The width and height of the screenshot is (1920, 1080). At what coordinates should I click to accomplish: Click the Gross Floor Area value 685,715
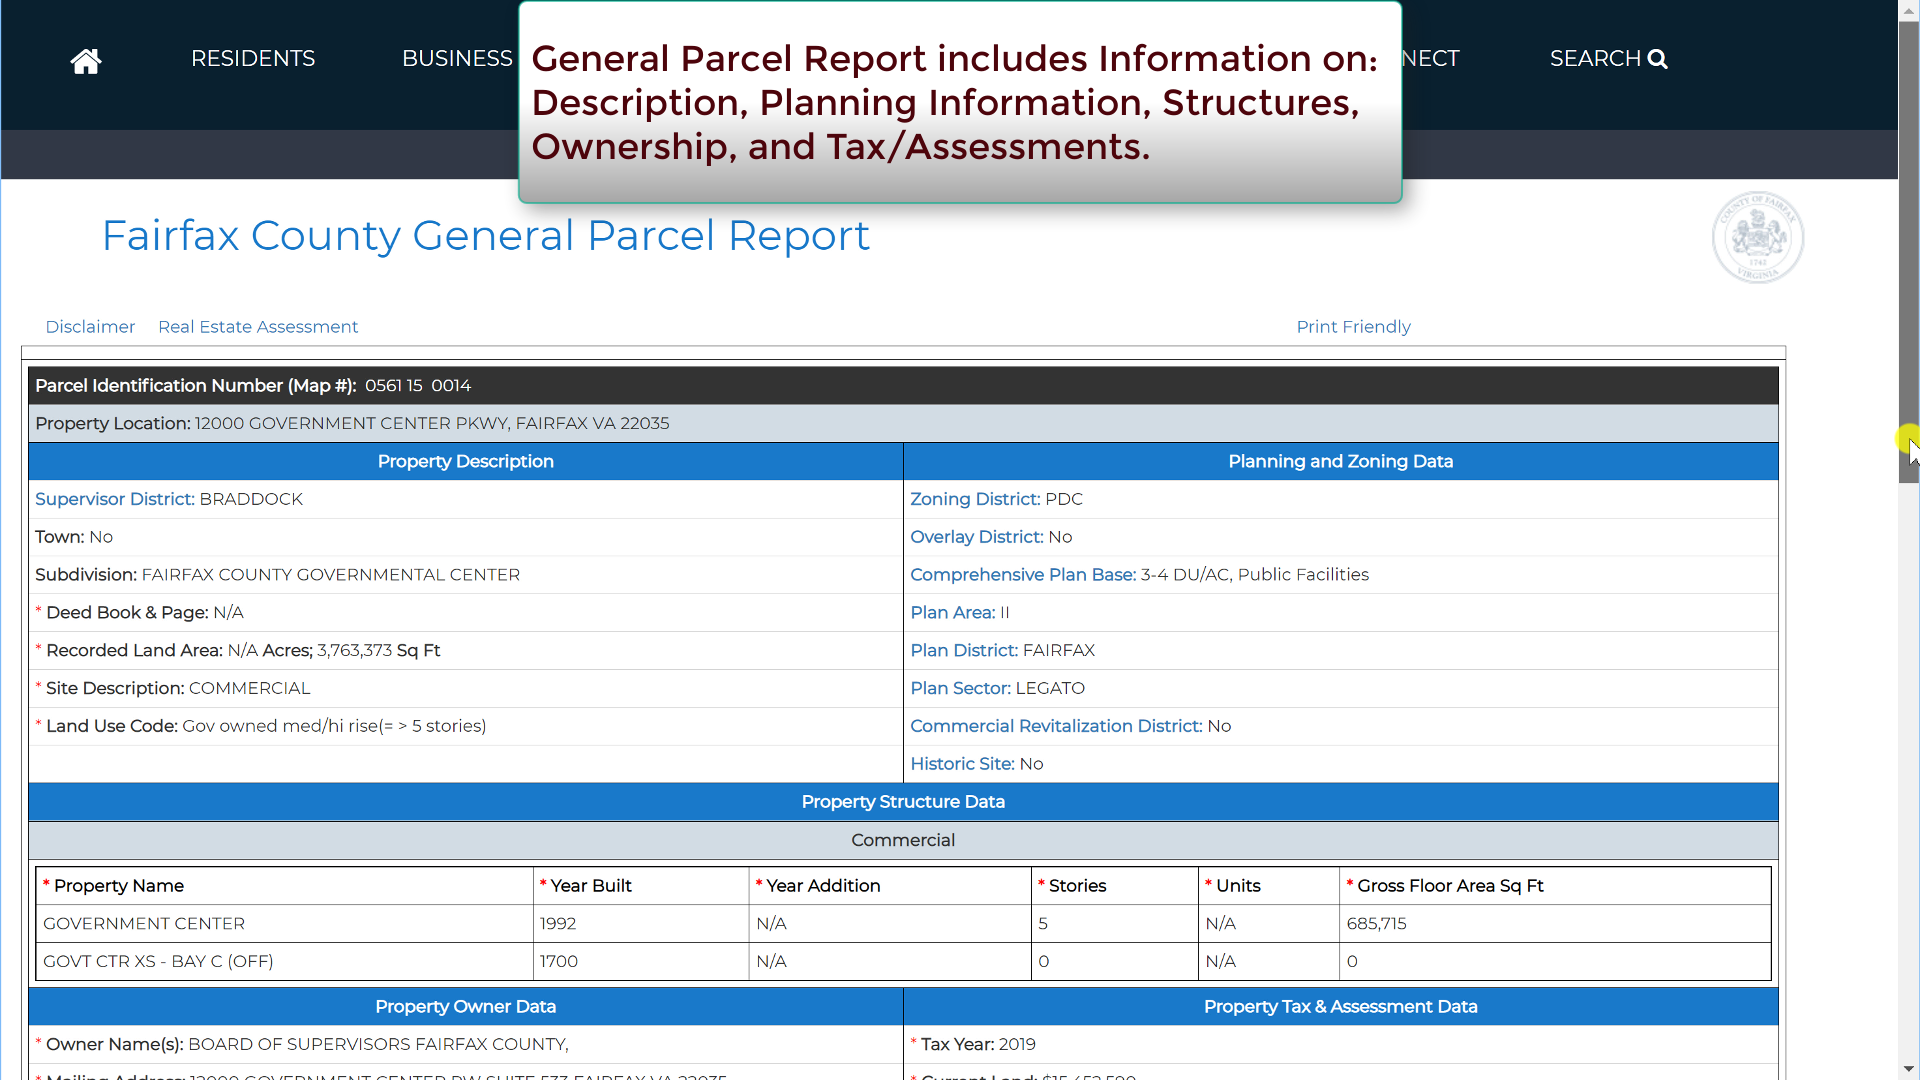(x=1376, y=924)
